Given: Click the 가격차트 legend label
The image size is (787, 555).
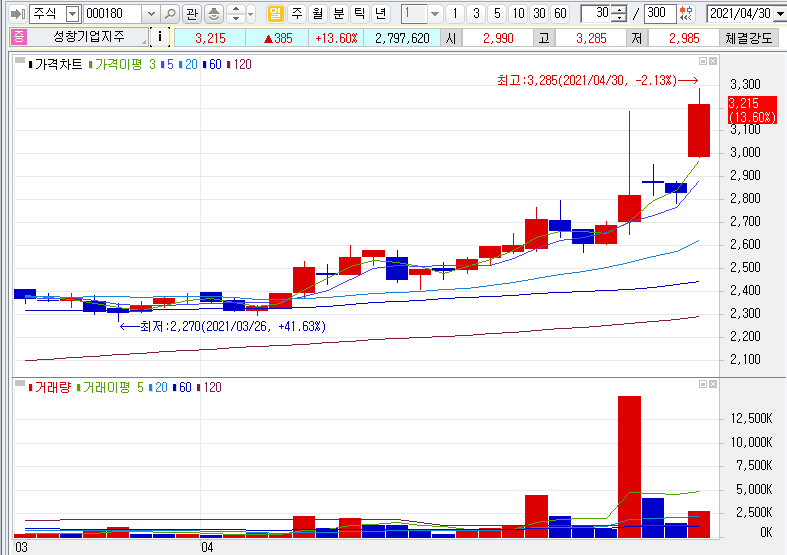Looking at the screenshot, I should tap(58, 64).
